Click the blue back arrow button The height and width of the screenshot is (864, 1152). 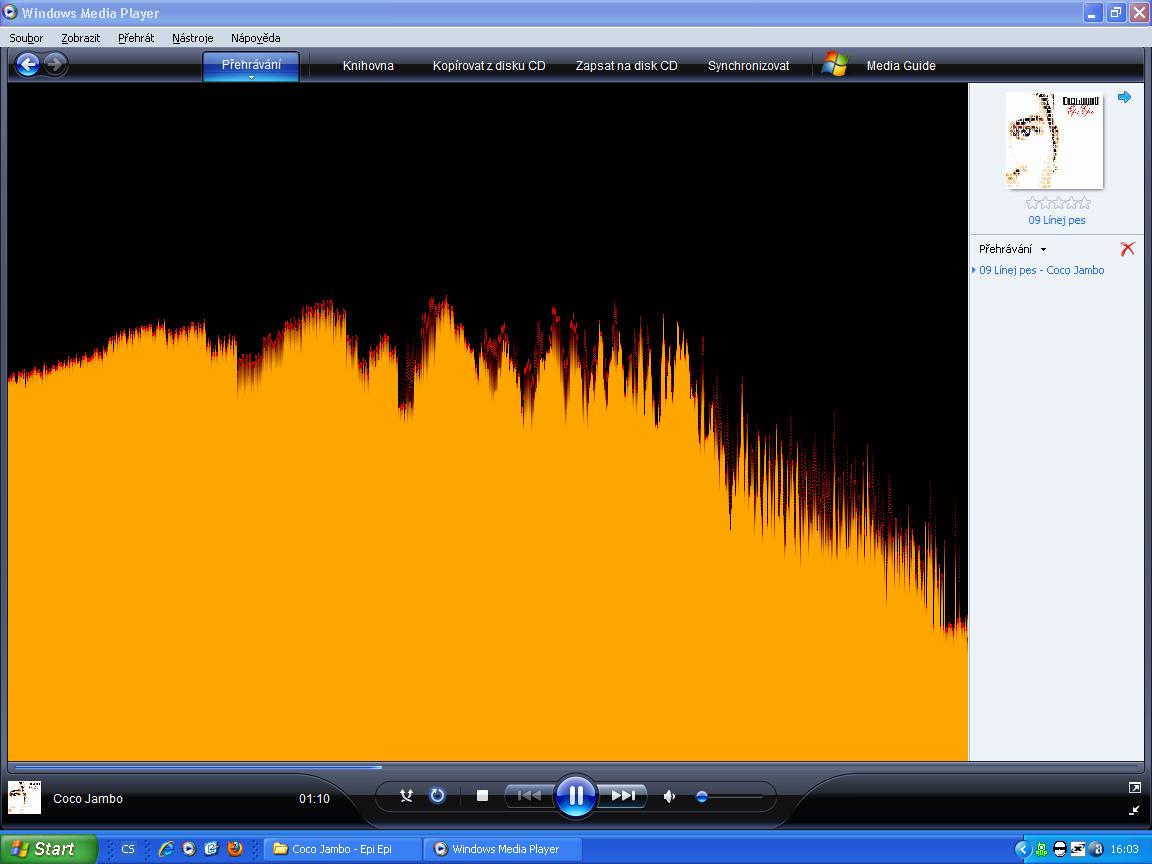pyautogui.click(x=27, y=65)
